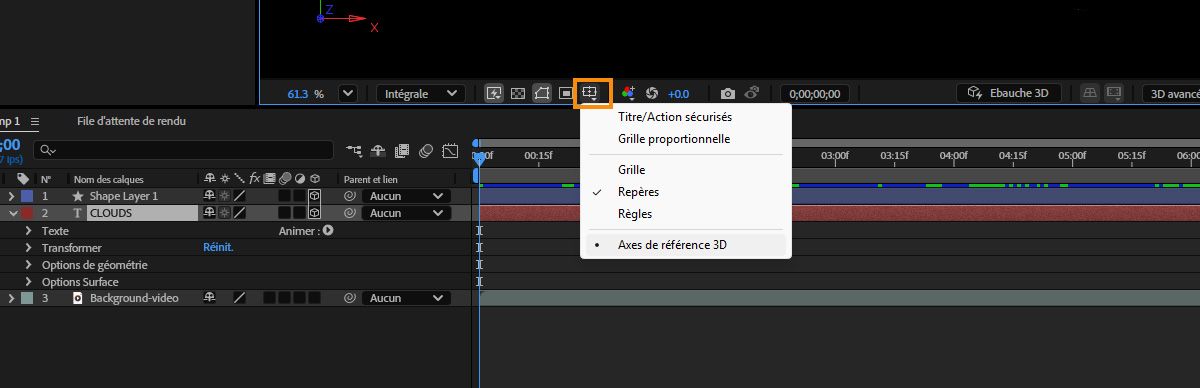Select Titre/Action sécurisés menu entry
The height and width of the screenshot is (388, 1200).
click(685, 117)
